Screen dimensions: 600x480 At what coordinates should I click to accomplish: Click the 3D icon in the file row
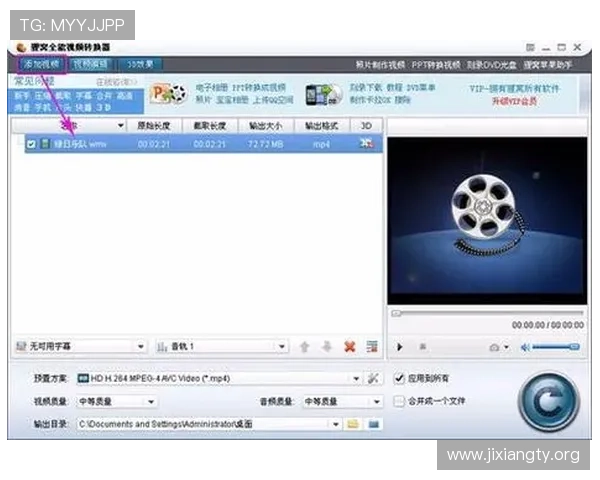(x=366, y=143)
